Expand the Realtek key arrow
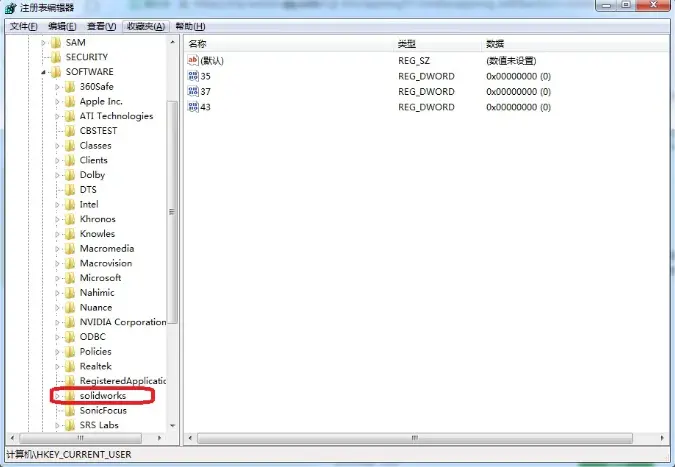 (57, 367)
